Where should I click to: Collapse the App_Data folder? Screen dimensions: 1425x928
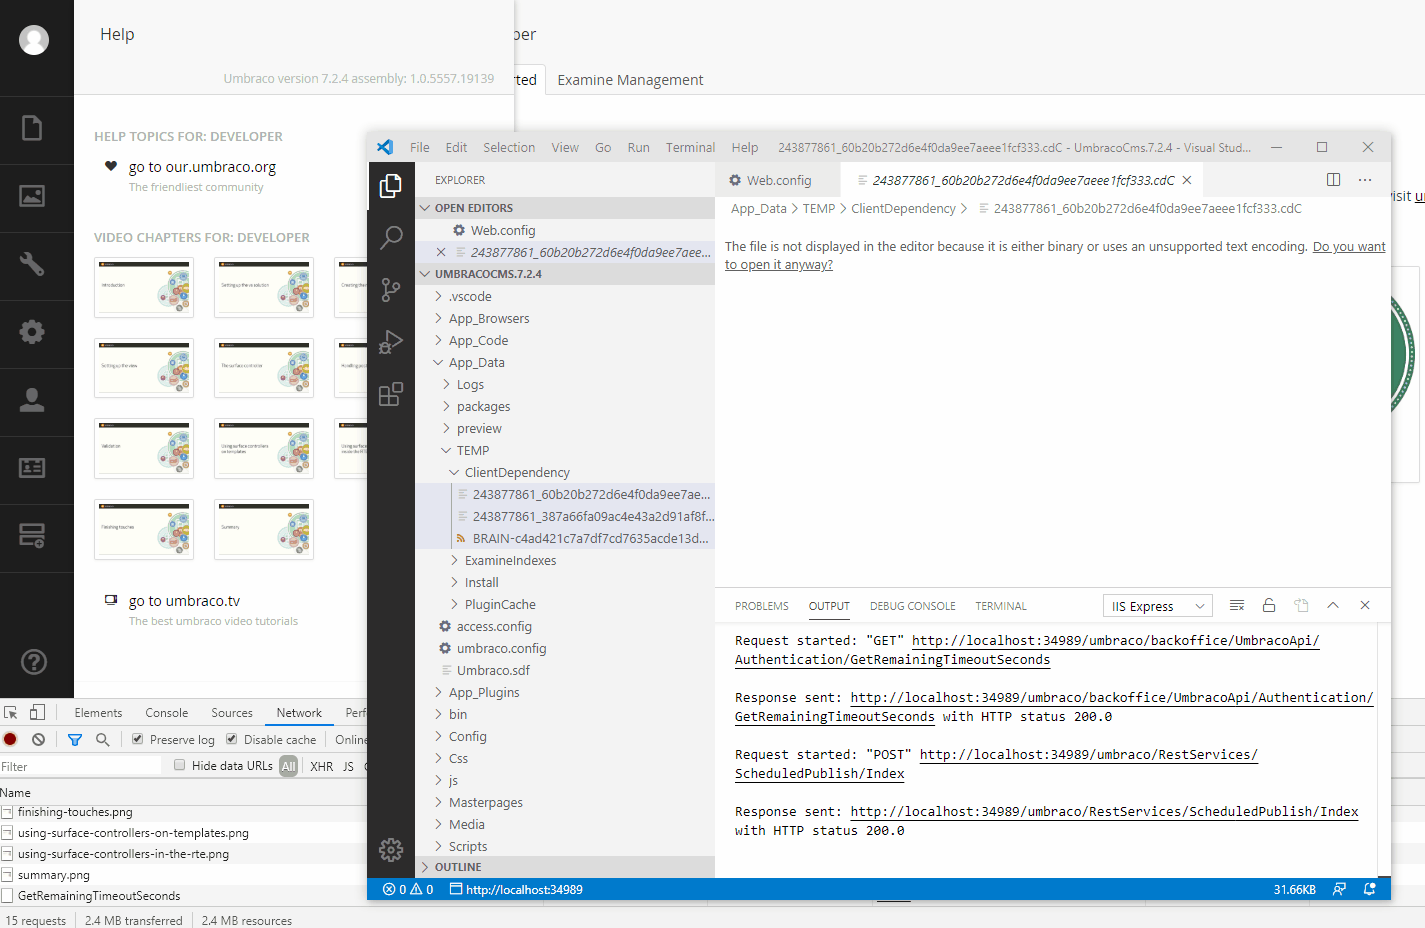(x=565, y=363)
